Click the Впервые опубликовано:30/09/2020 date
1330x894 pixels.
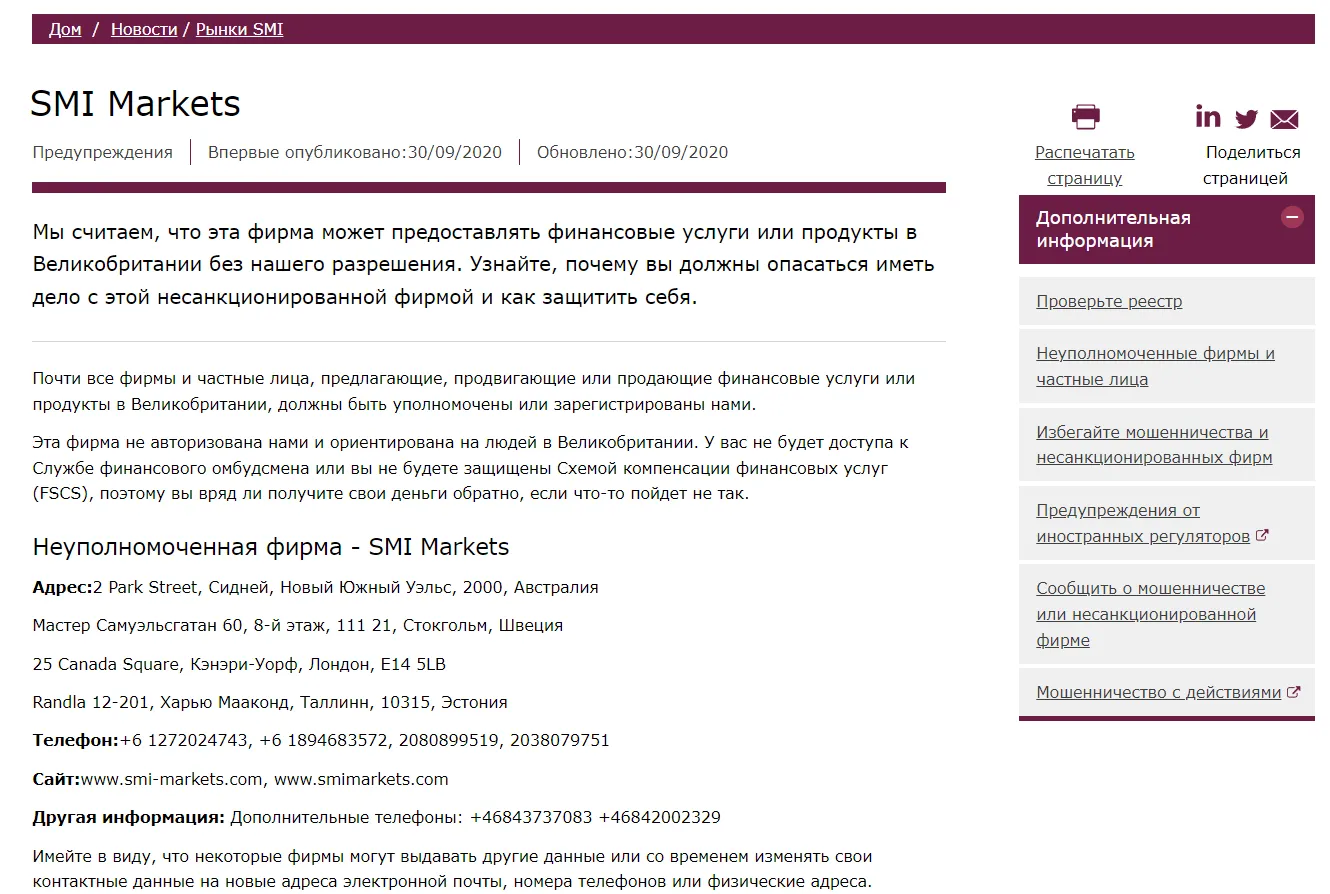click(355, 152)
